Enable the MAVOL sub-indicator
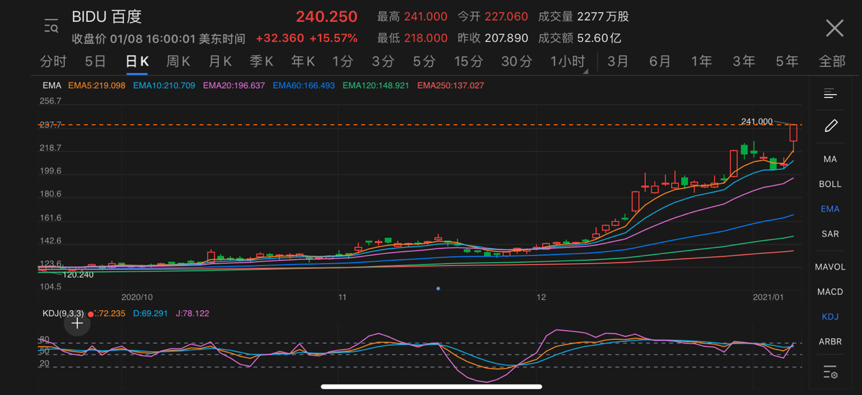Screen dimensions: 862x395 [830, 267]
